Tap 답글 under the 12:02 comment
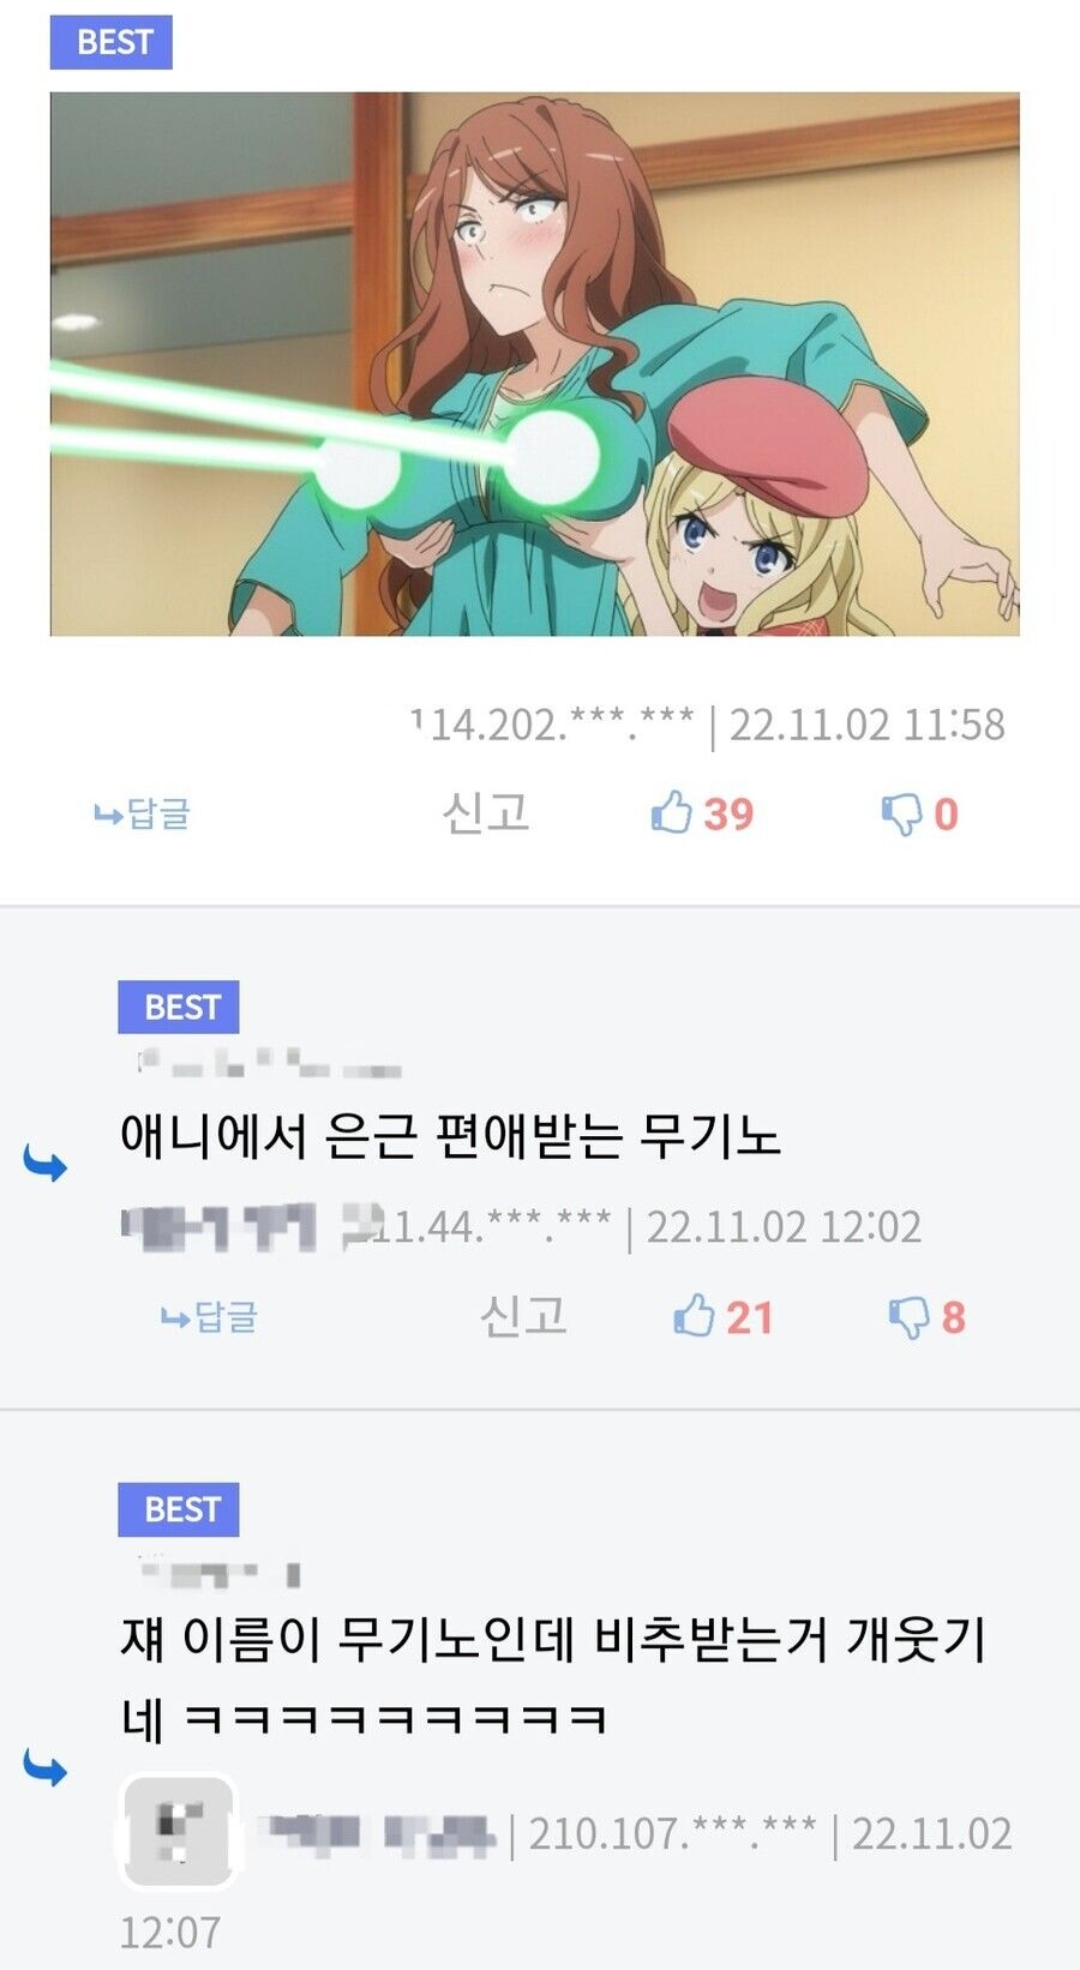The height and width of the screenshot is (1970, 1080). 209,1316
